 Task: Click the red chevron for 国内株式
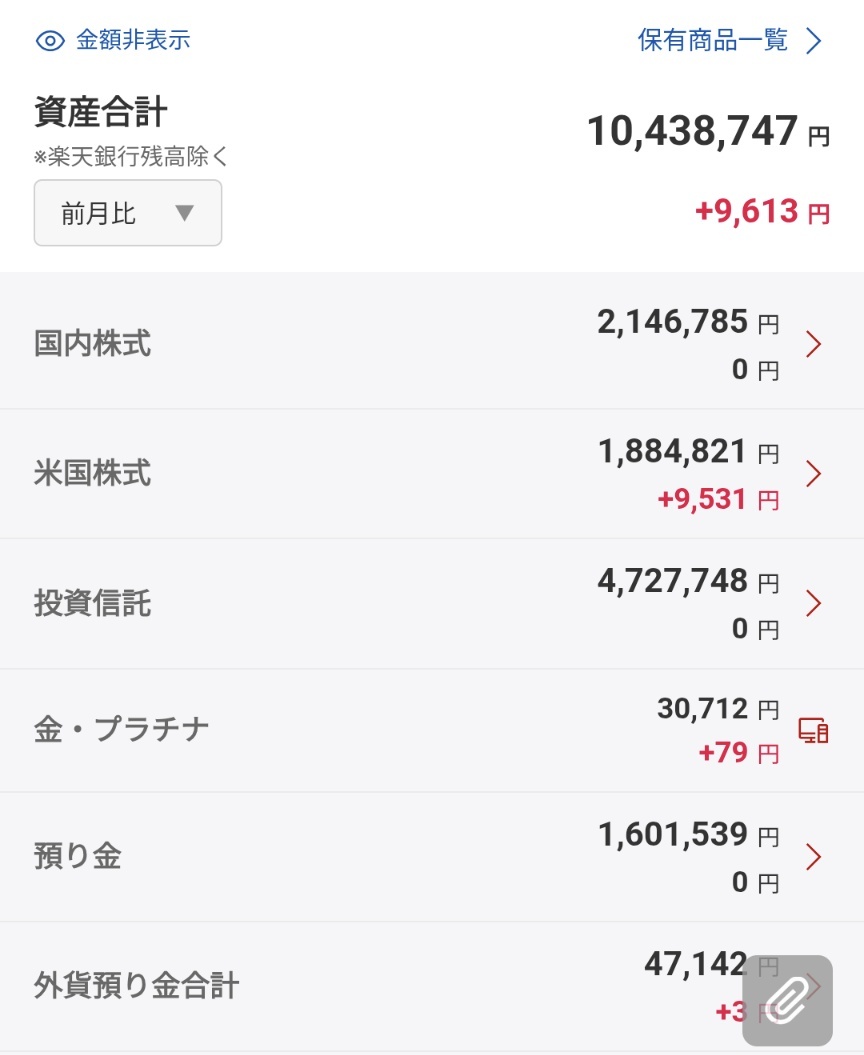814,344
